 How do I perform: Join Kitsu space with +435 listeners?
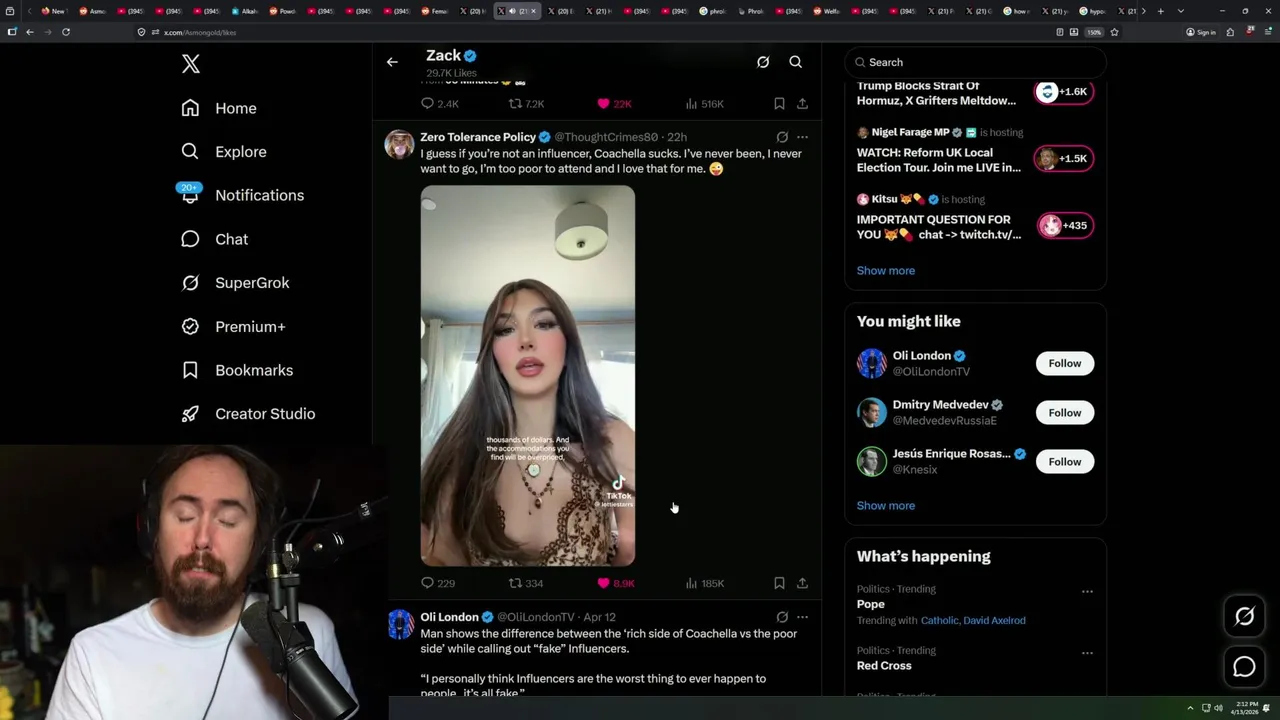[1063, 226]
